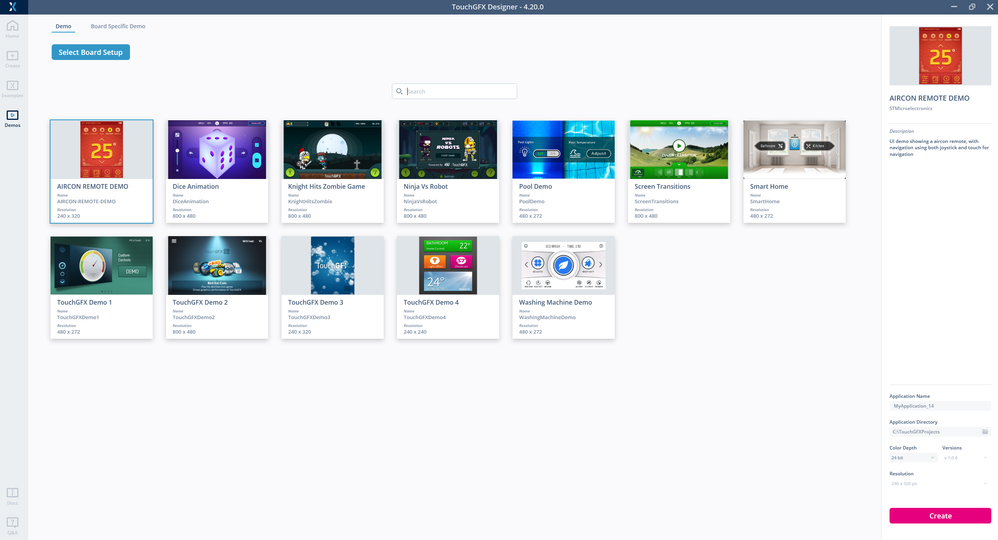Open the Versions dropdown
The height and width of the screenshot is (540, 998).
click(x=966, y=458)
